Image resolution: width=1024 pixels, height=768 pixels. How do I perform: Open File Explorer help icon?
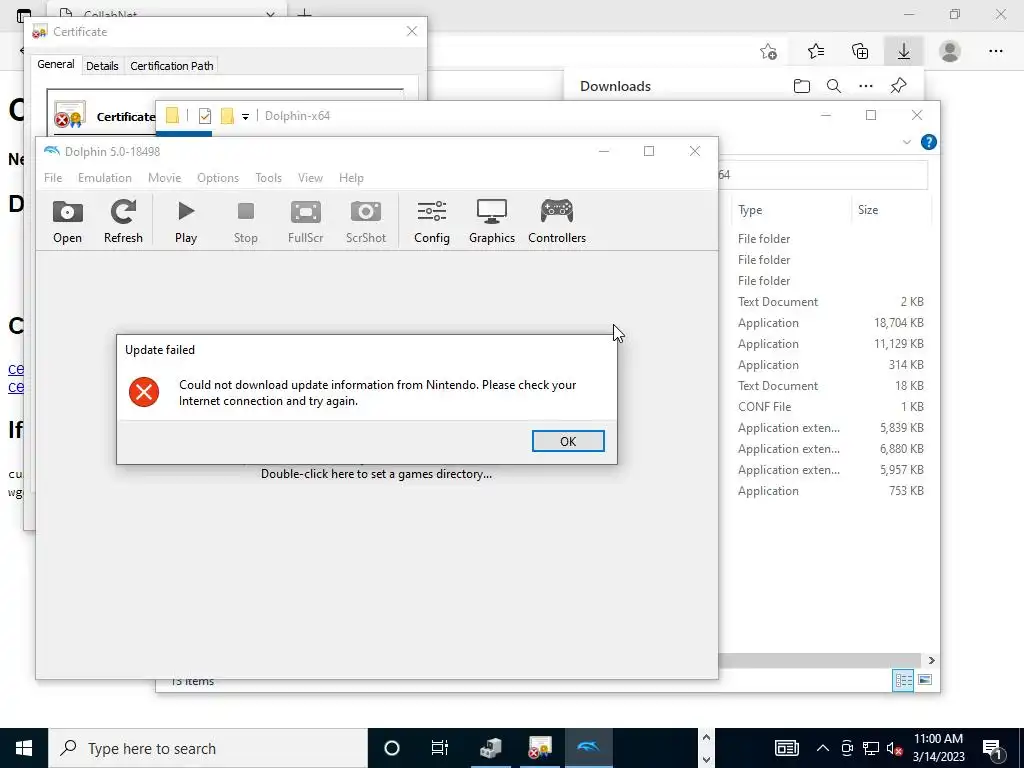(929, 142)
